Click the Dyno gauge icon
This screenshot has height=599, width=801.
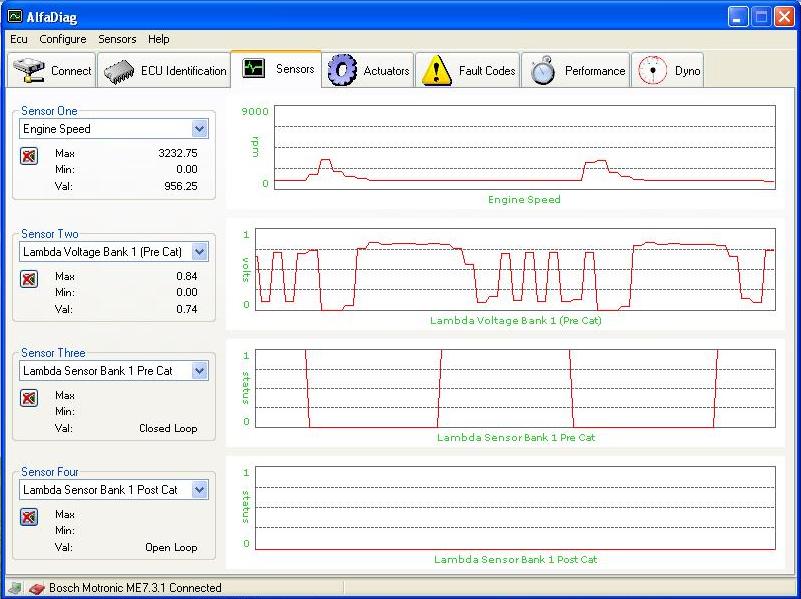tap(652, 71)
